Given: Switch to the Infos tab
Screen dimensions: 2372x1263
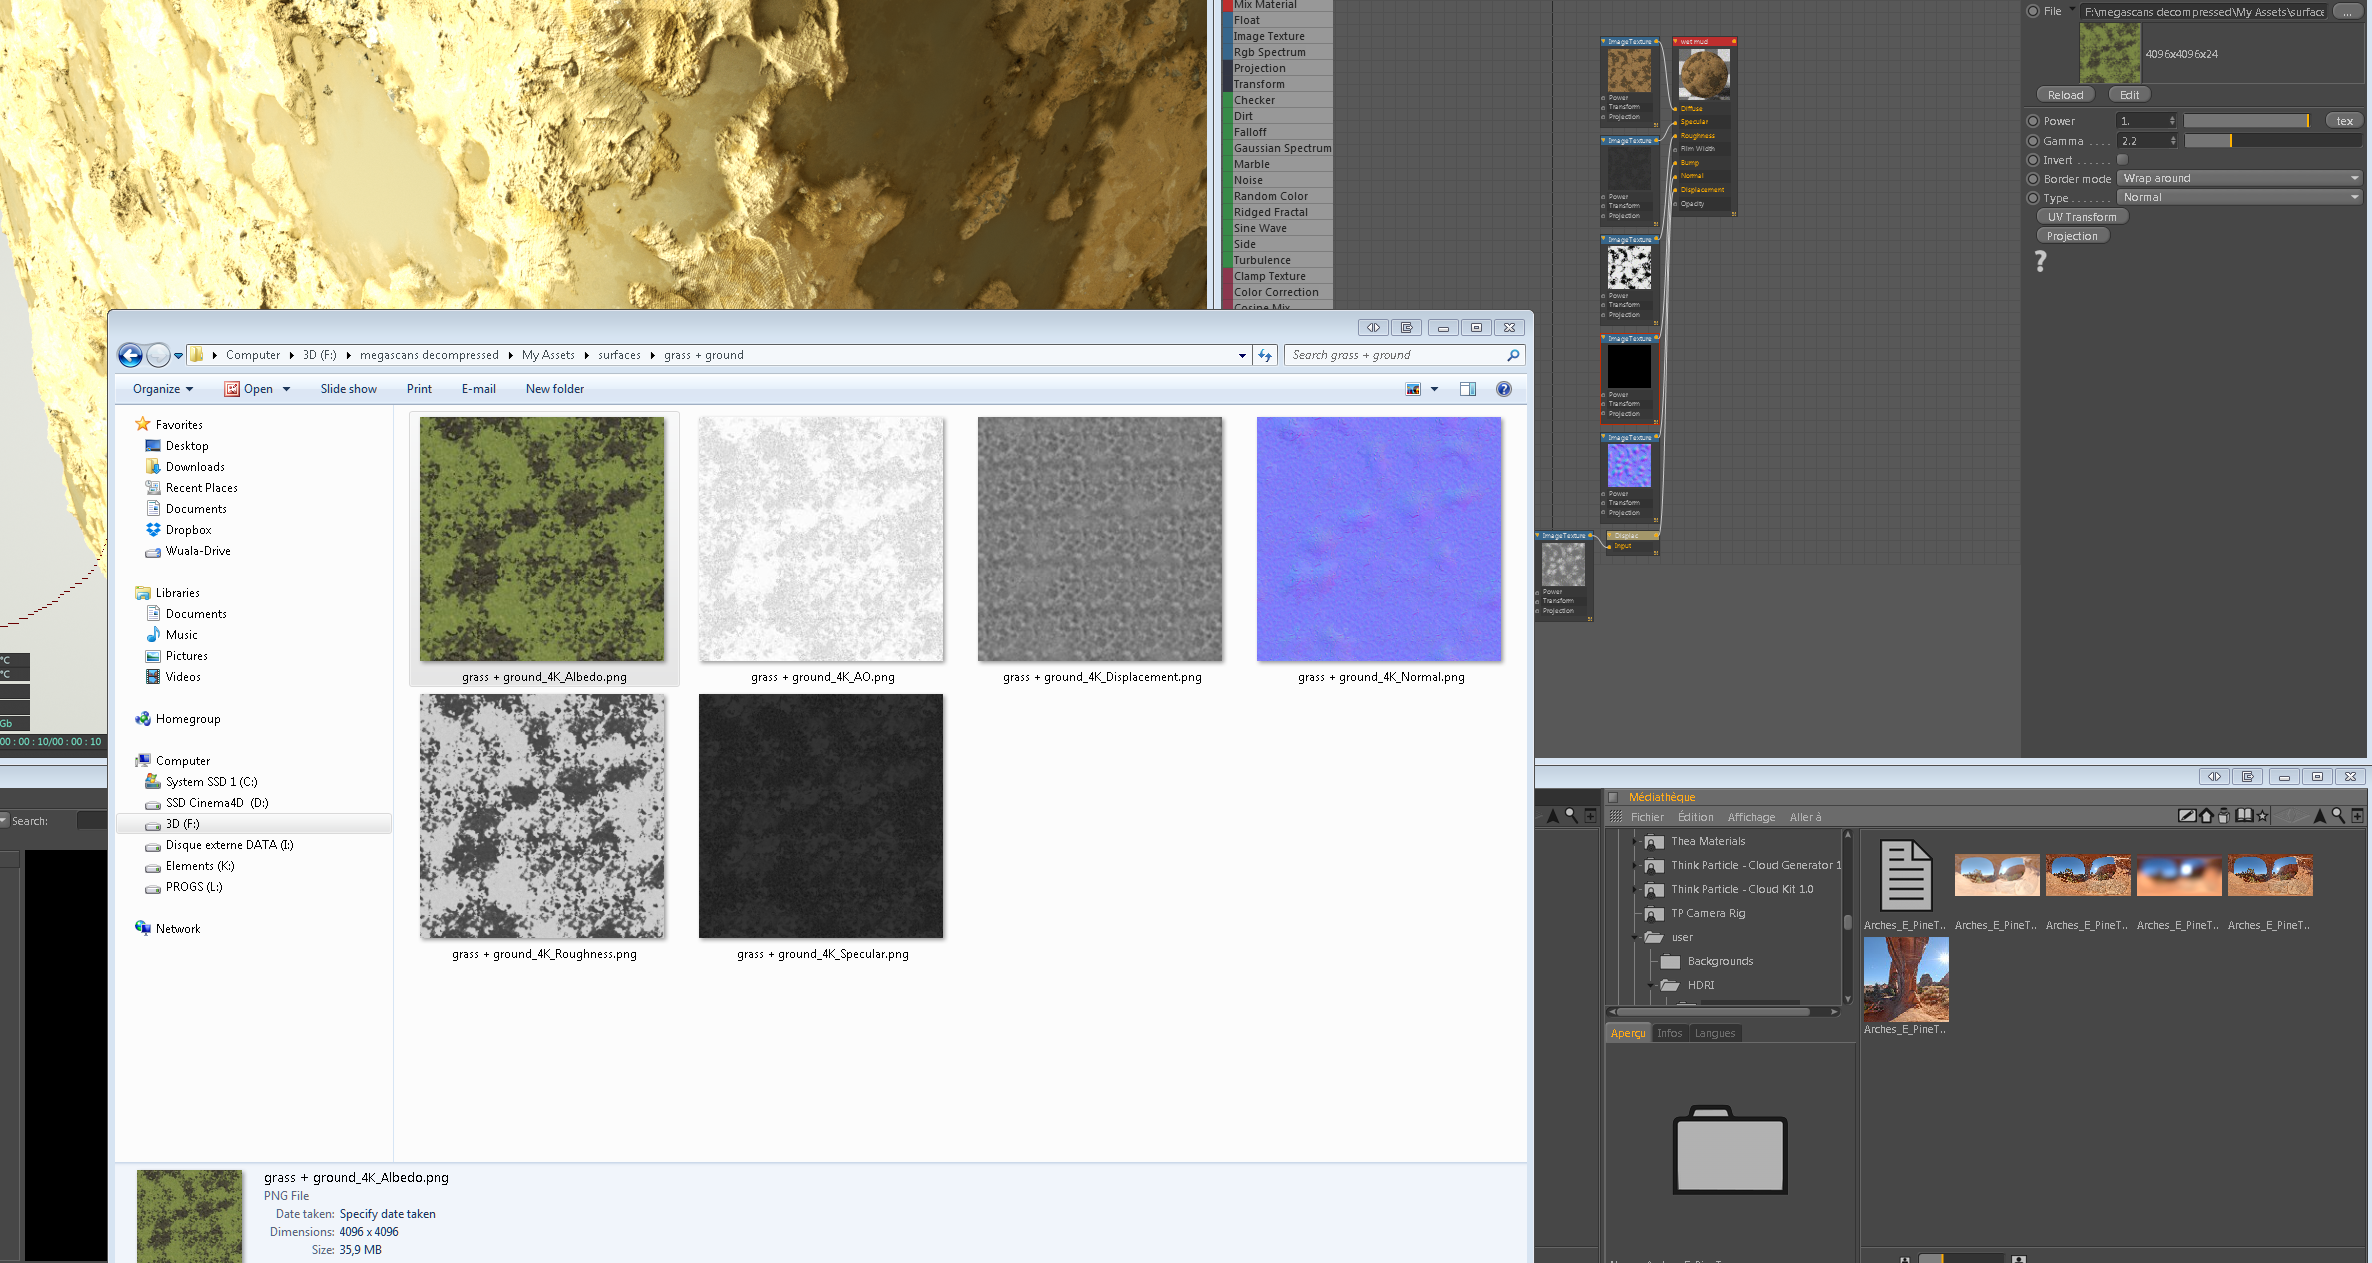Looking at the screenshot, I should [1669, 1033].
